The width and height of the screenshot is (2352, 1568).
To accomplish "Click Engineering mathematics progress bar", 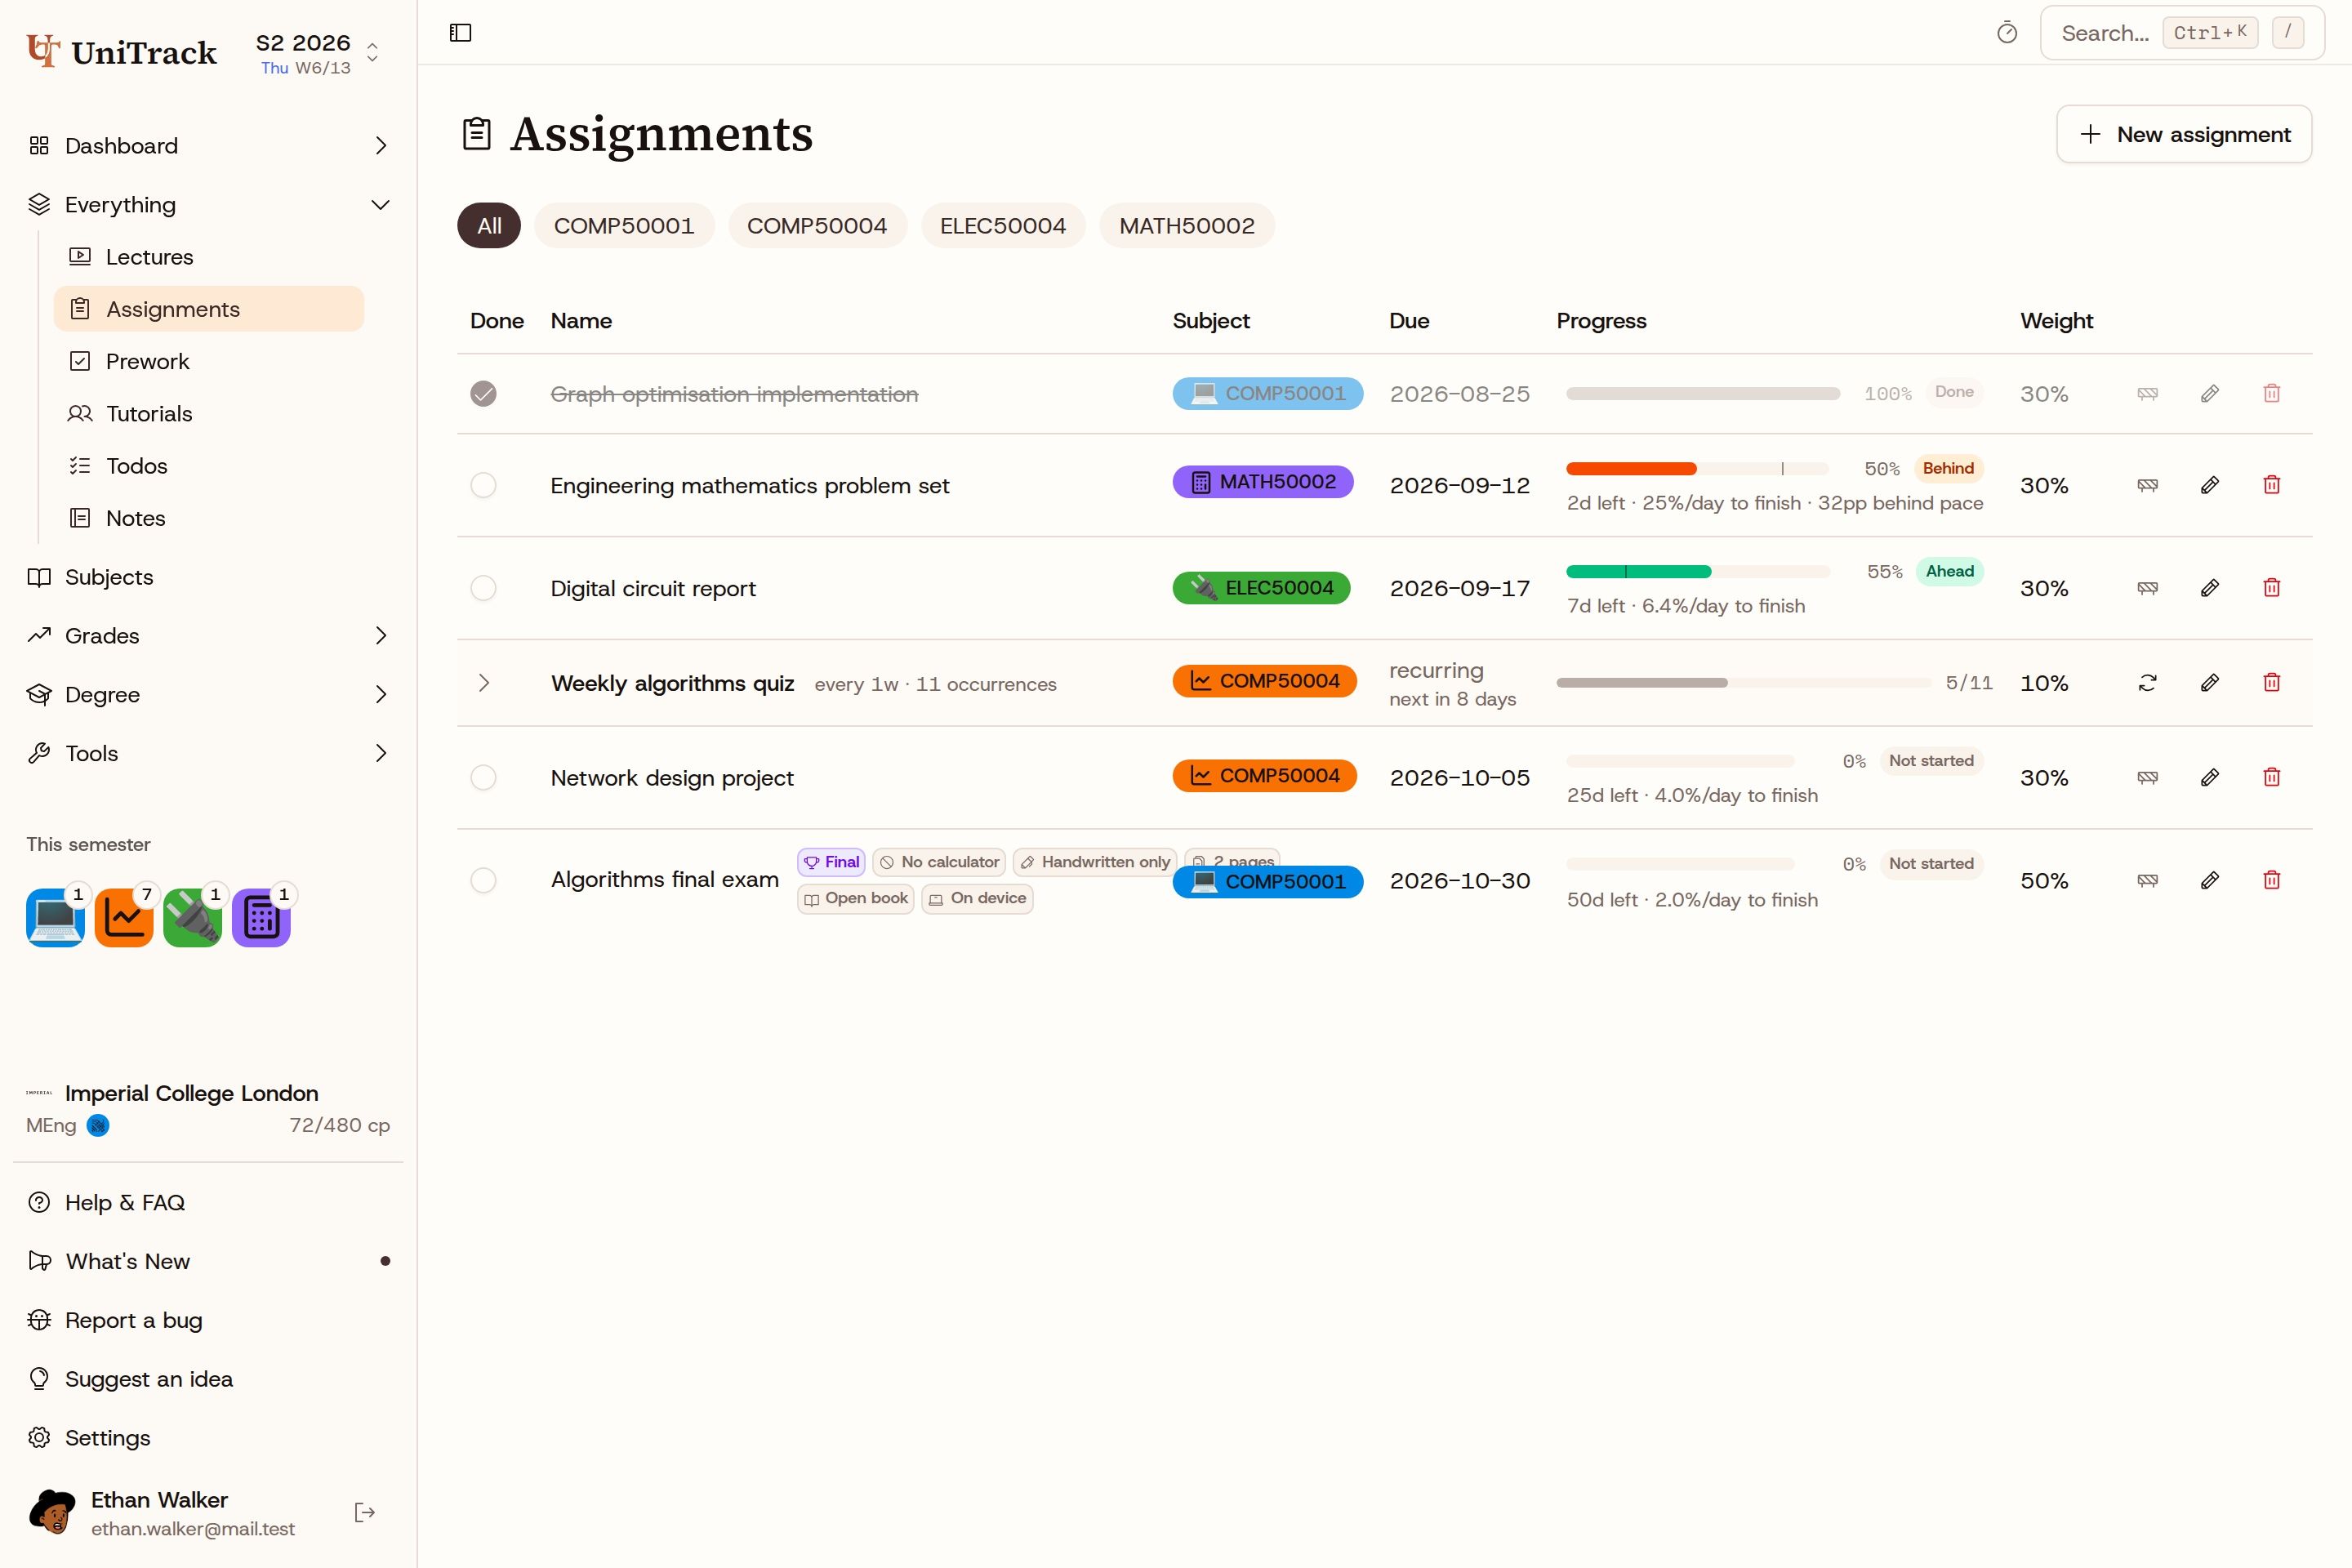I will point(1697,469).
